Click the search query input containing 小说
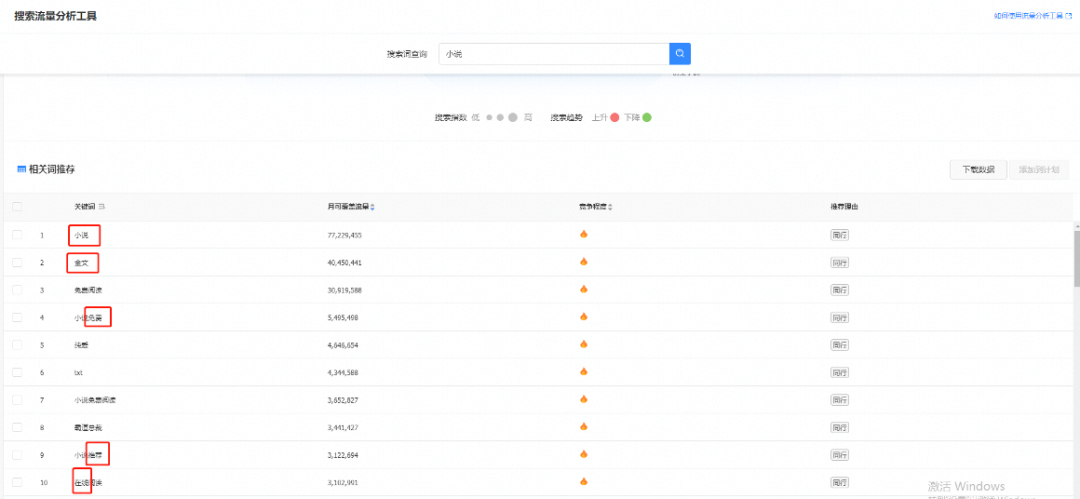 [552, 54]
